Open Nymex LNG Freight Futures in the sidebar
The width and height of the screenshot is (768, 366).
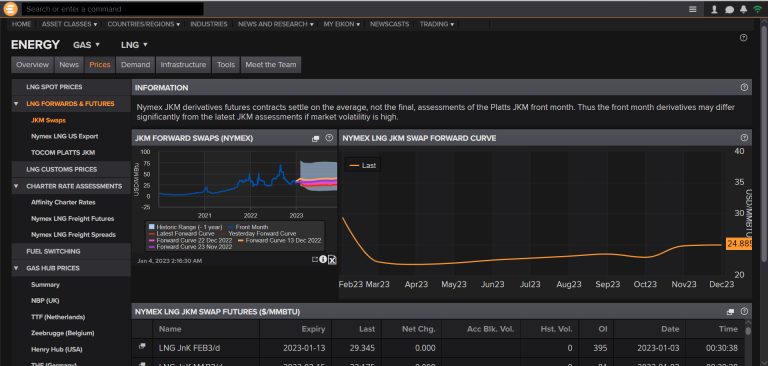pyautogui.click(x=71, y=219)
